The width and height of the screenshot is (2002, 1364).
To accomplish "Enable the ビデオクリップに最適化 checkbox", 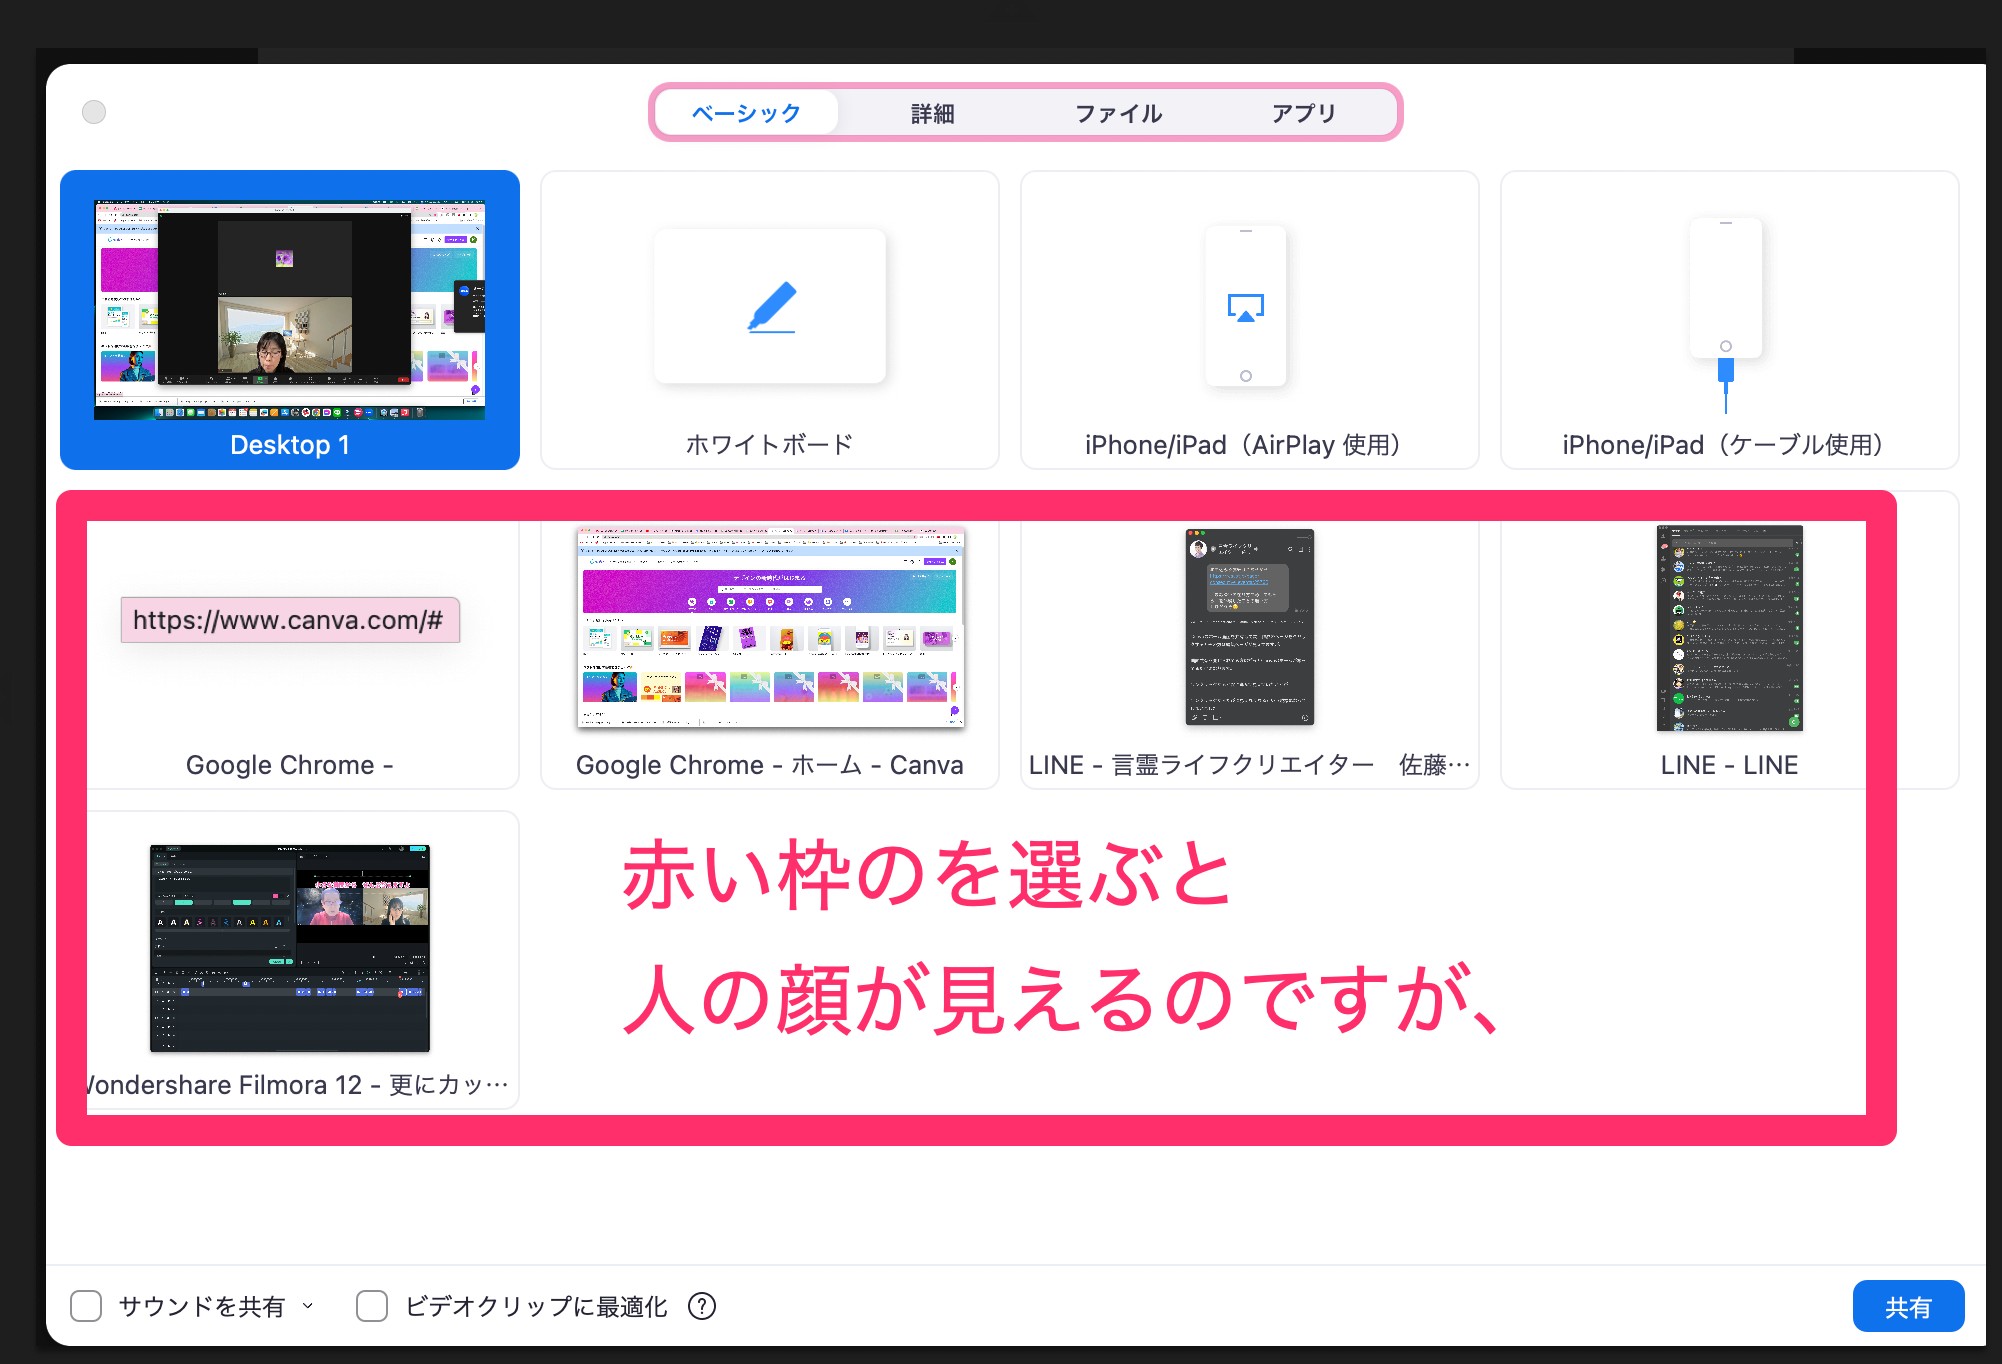I will tap(372, 1306).
